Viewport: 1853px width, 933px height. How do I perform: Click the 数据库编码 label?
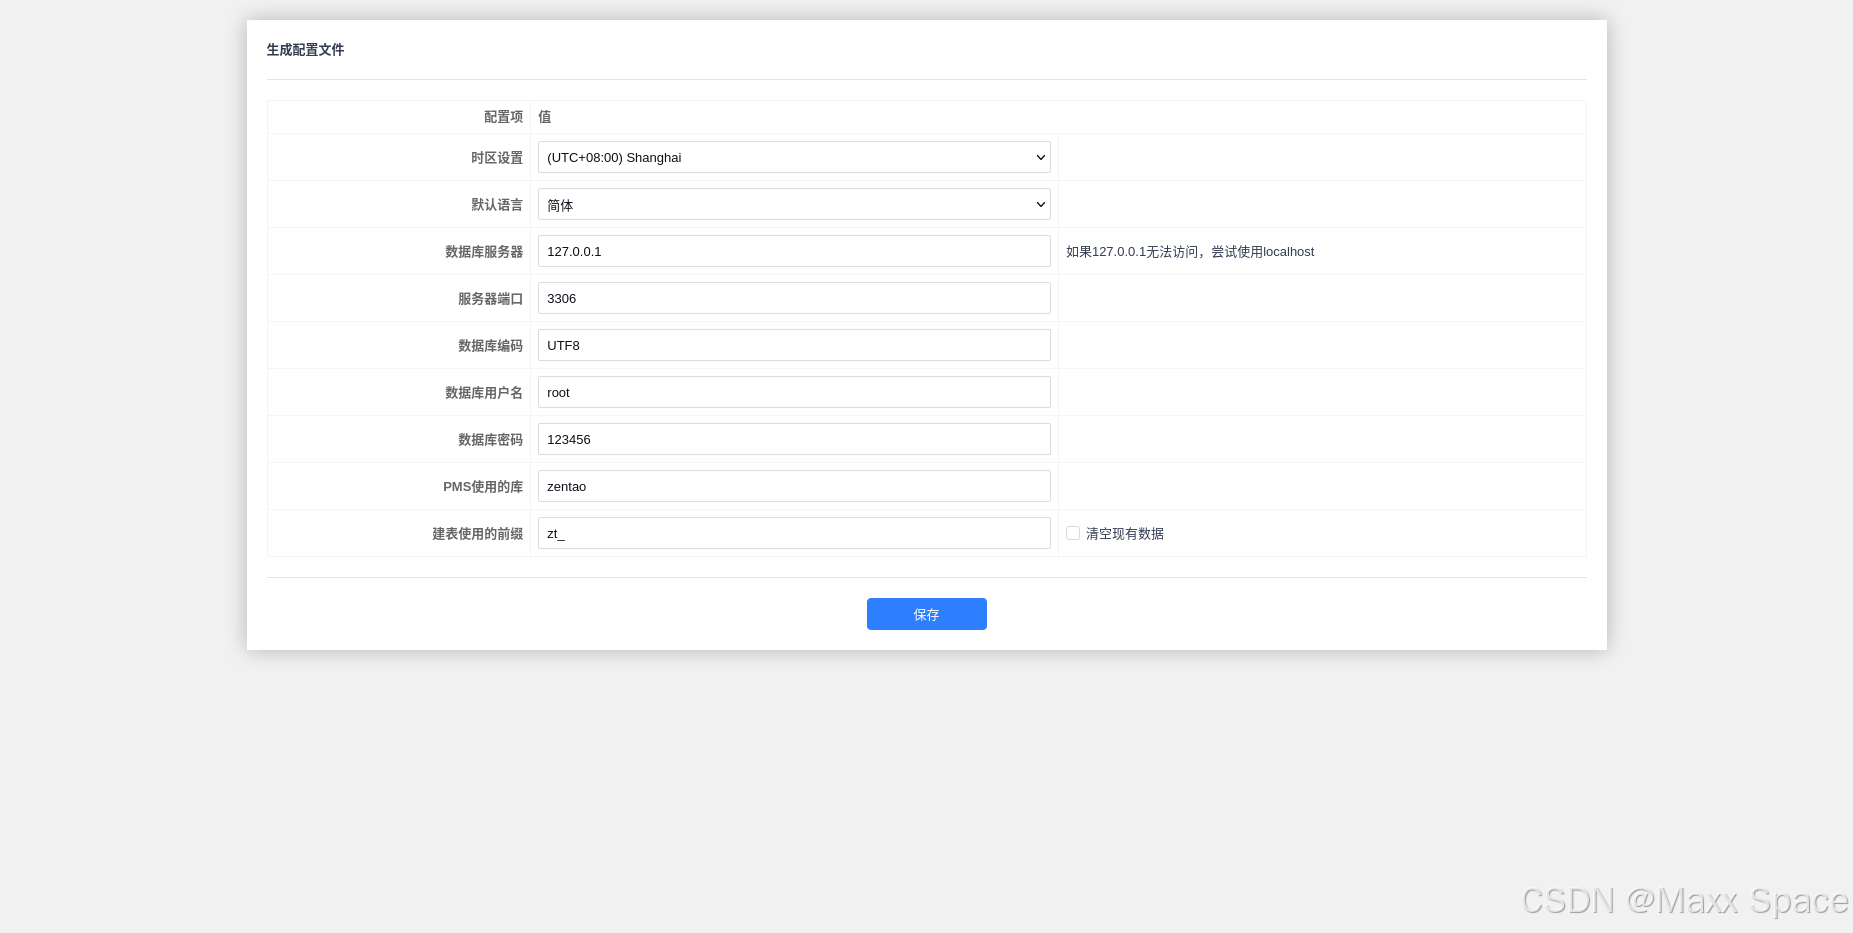point(490,346)
